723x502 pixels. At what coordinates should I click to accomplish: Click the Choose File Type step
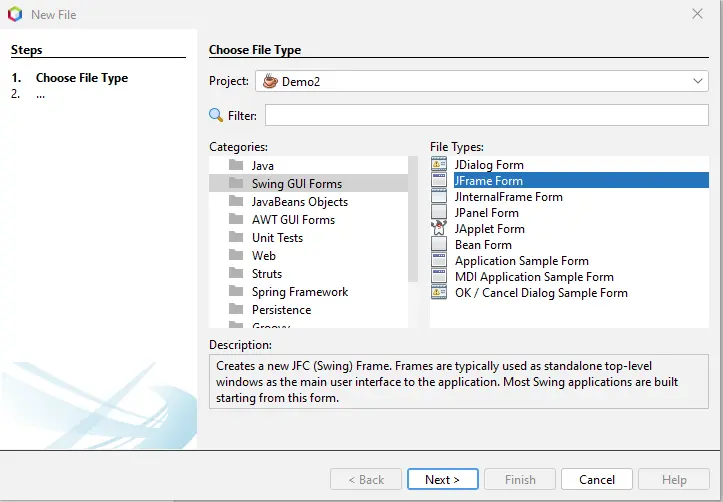[x=82, y=77]
